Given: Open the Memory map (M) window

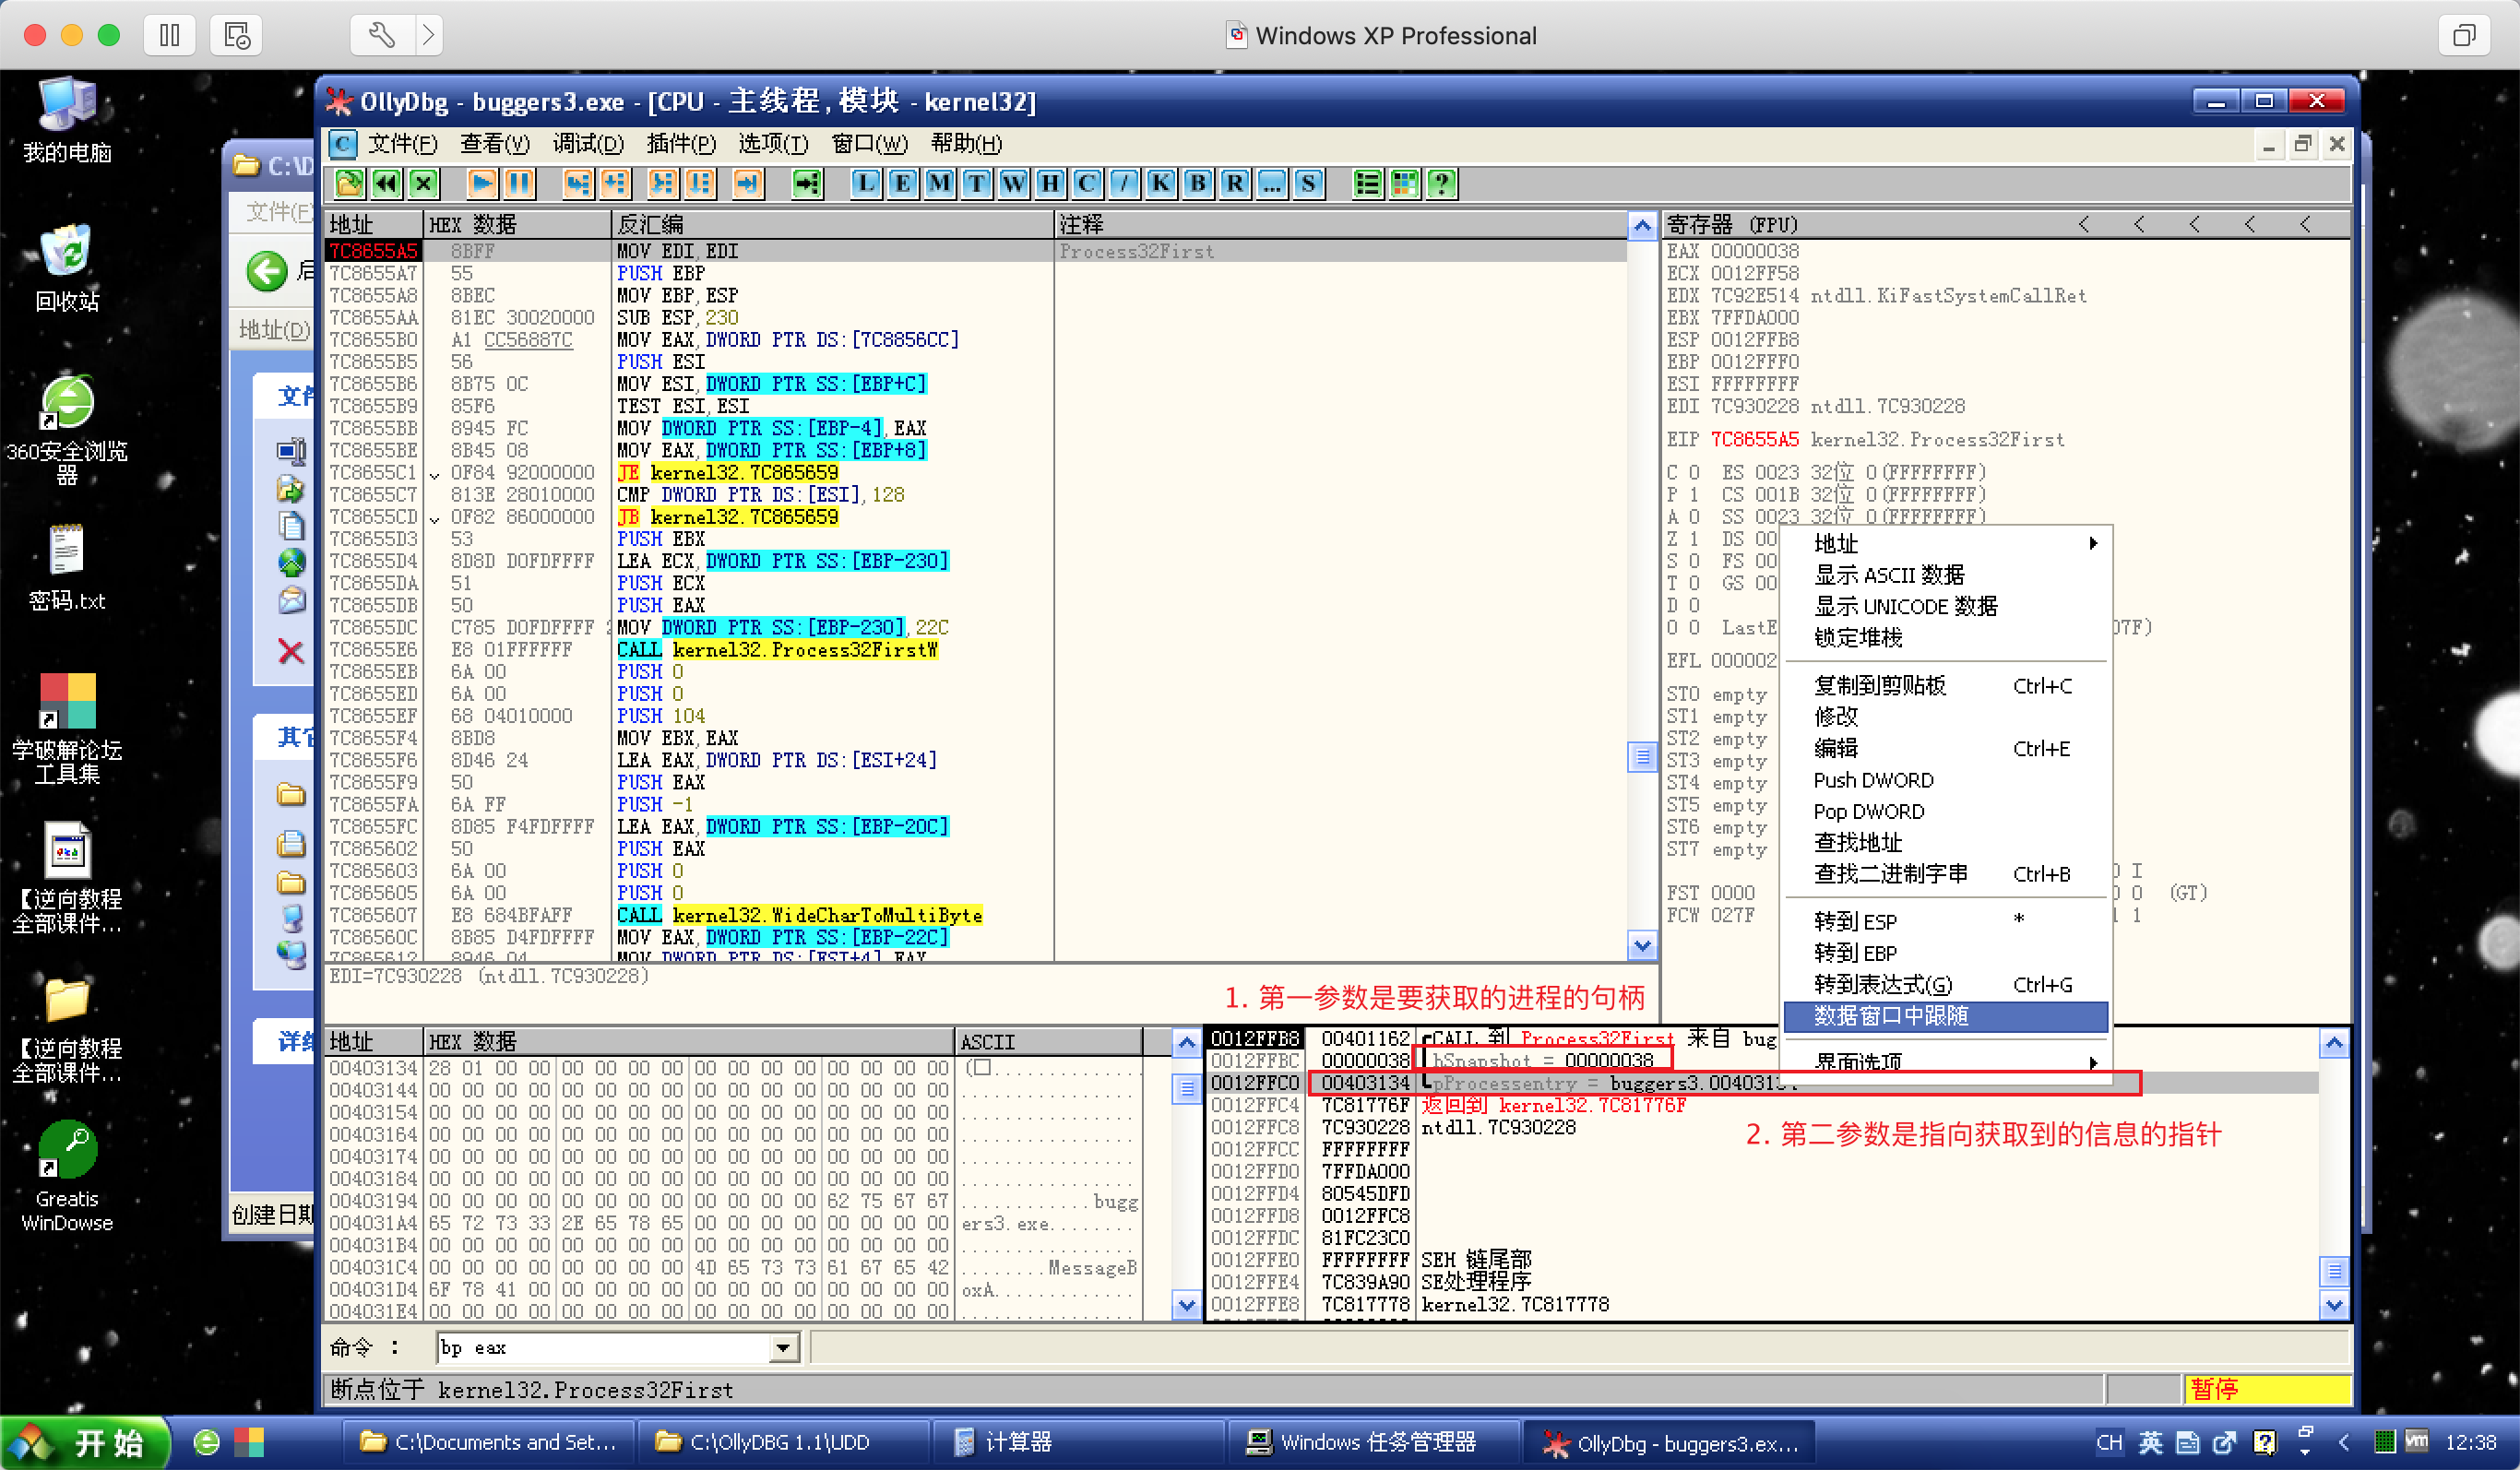Looking at the screenshot, I should [x=939, y=183].
